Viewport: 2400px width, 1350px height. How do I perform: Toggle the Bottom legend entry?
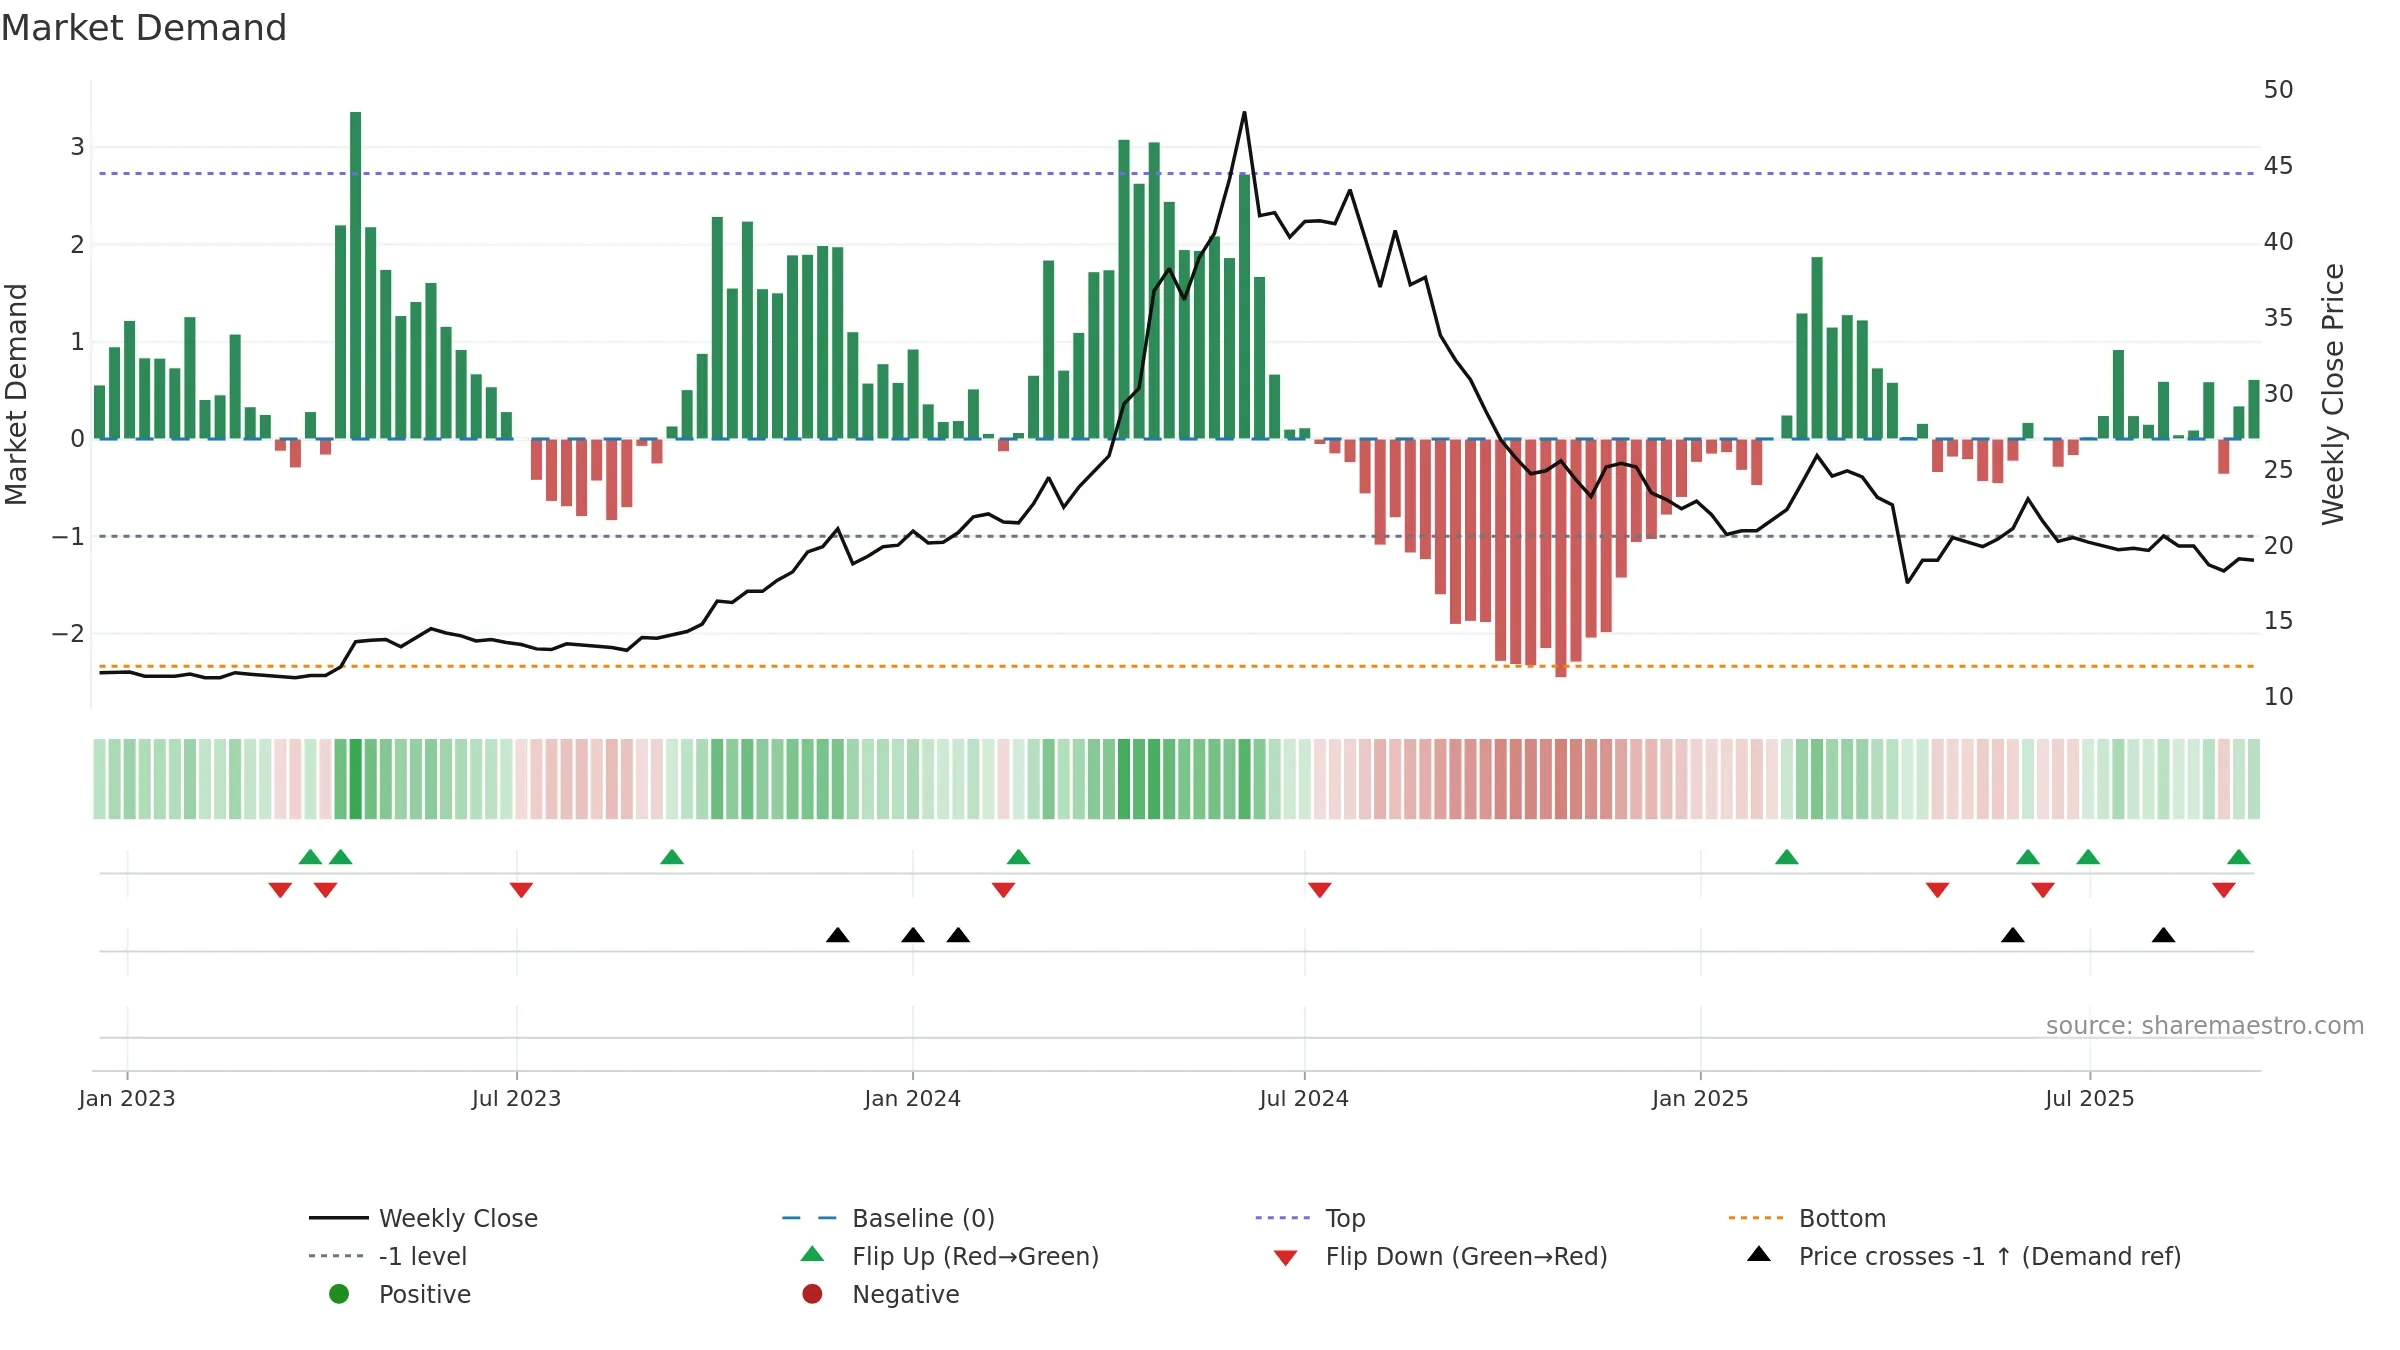pyautogui.click(x=1807, y=1218)
